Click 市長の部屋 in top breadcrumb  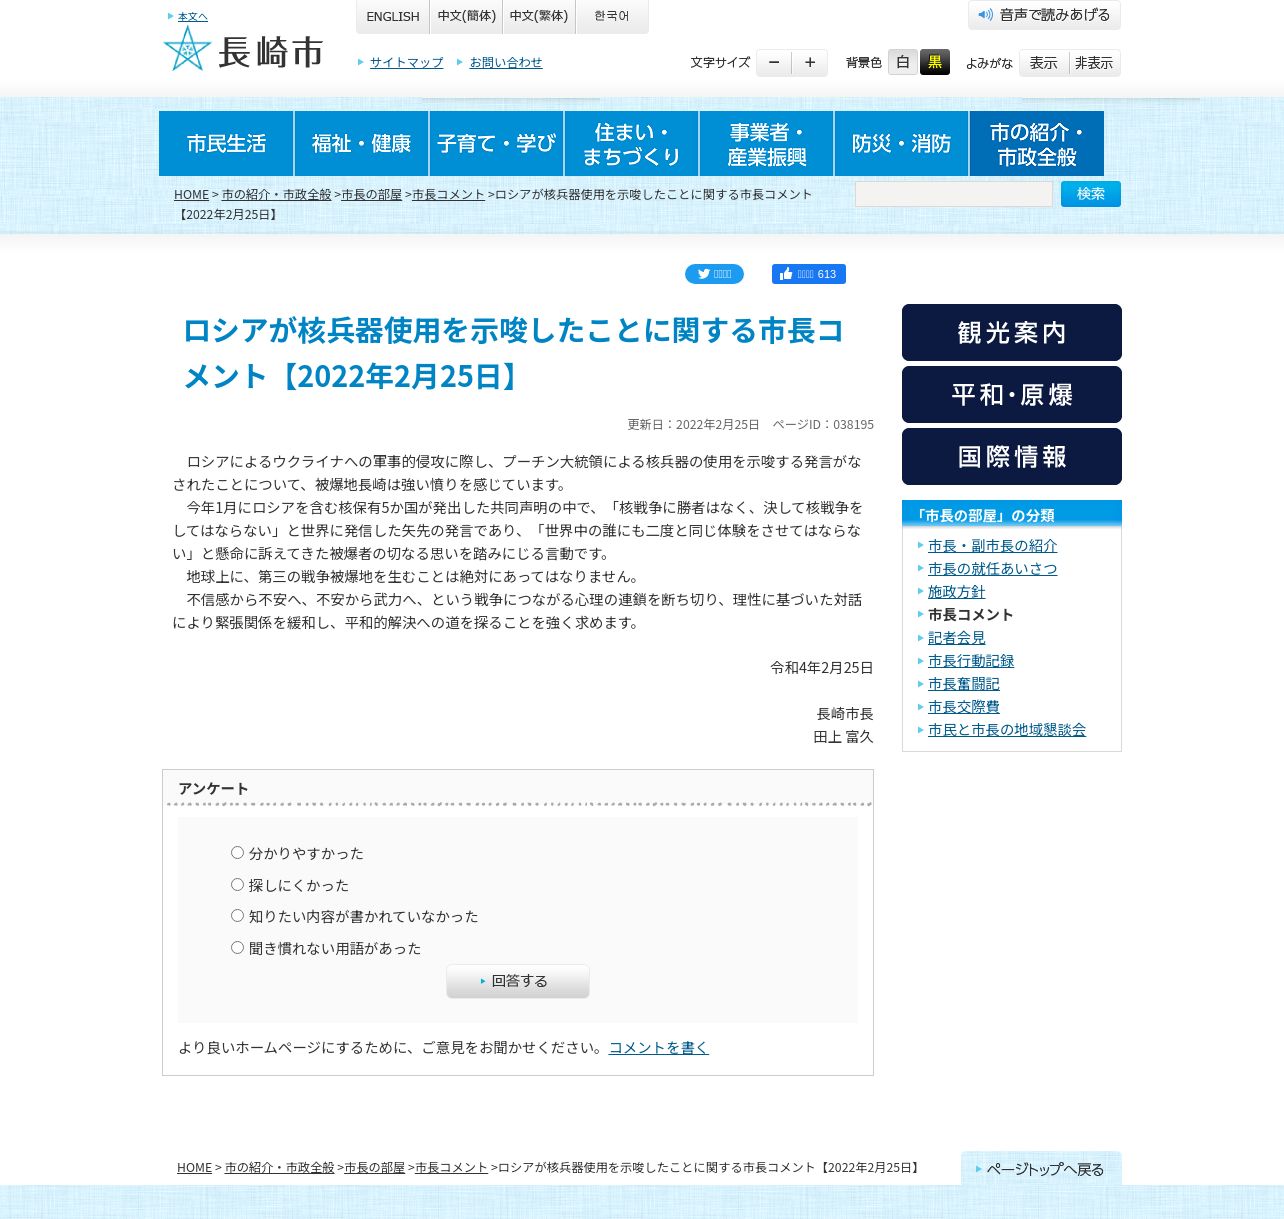371,194
